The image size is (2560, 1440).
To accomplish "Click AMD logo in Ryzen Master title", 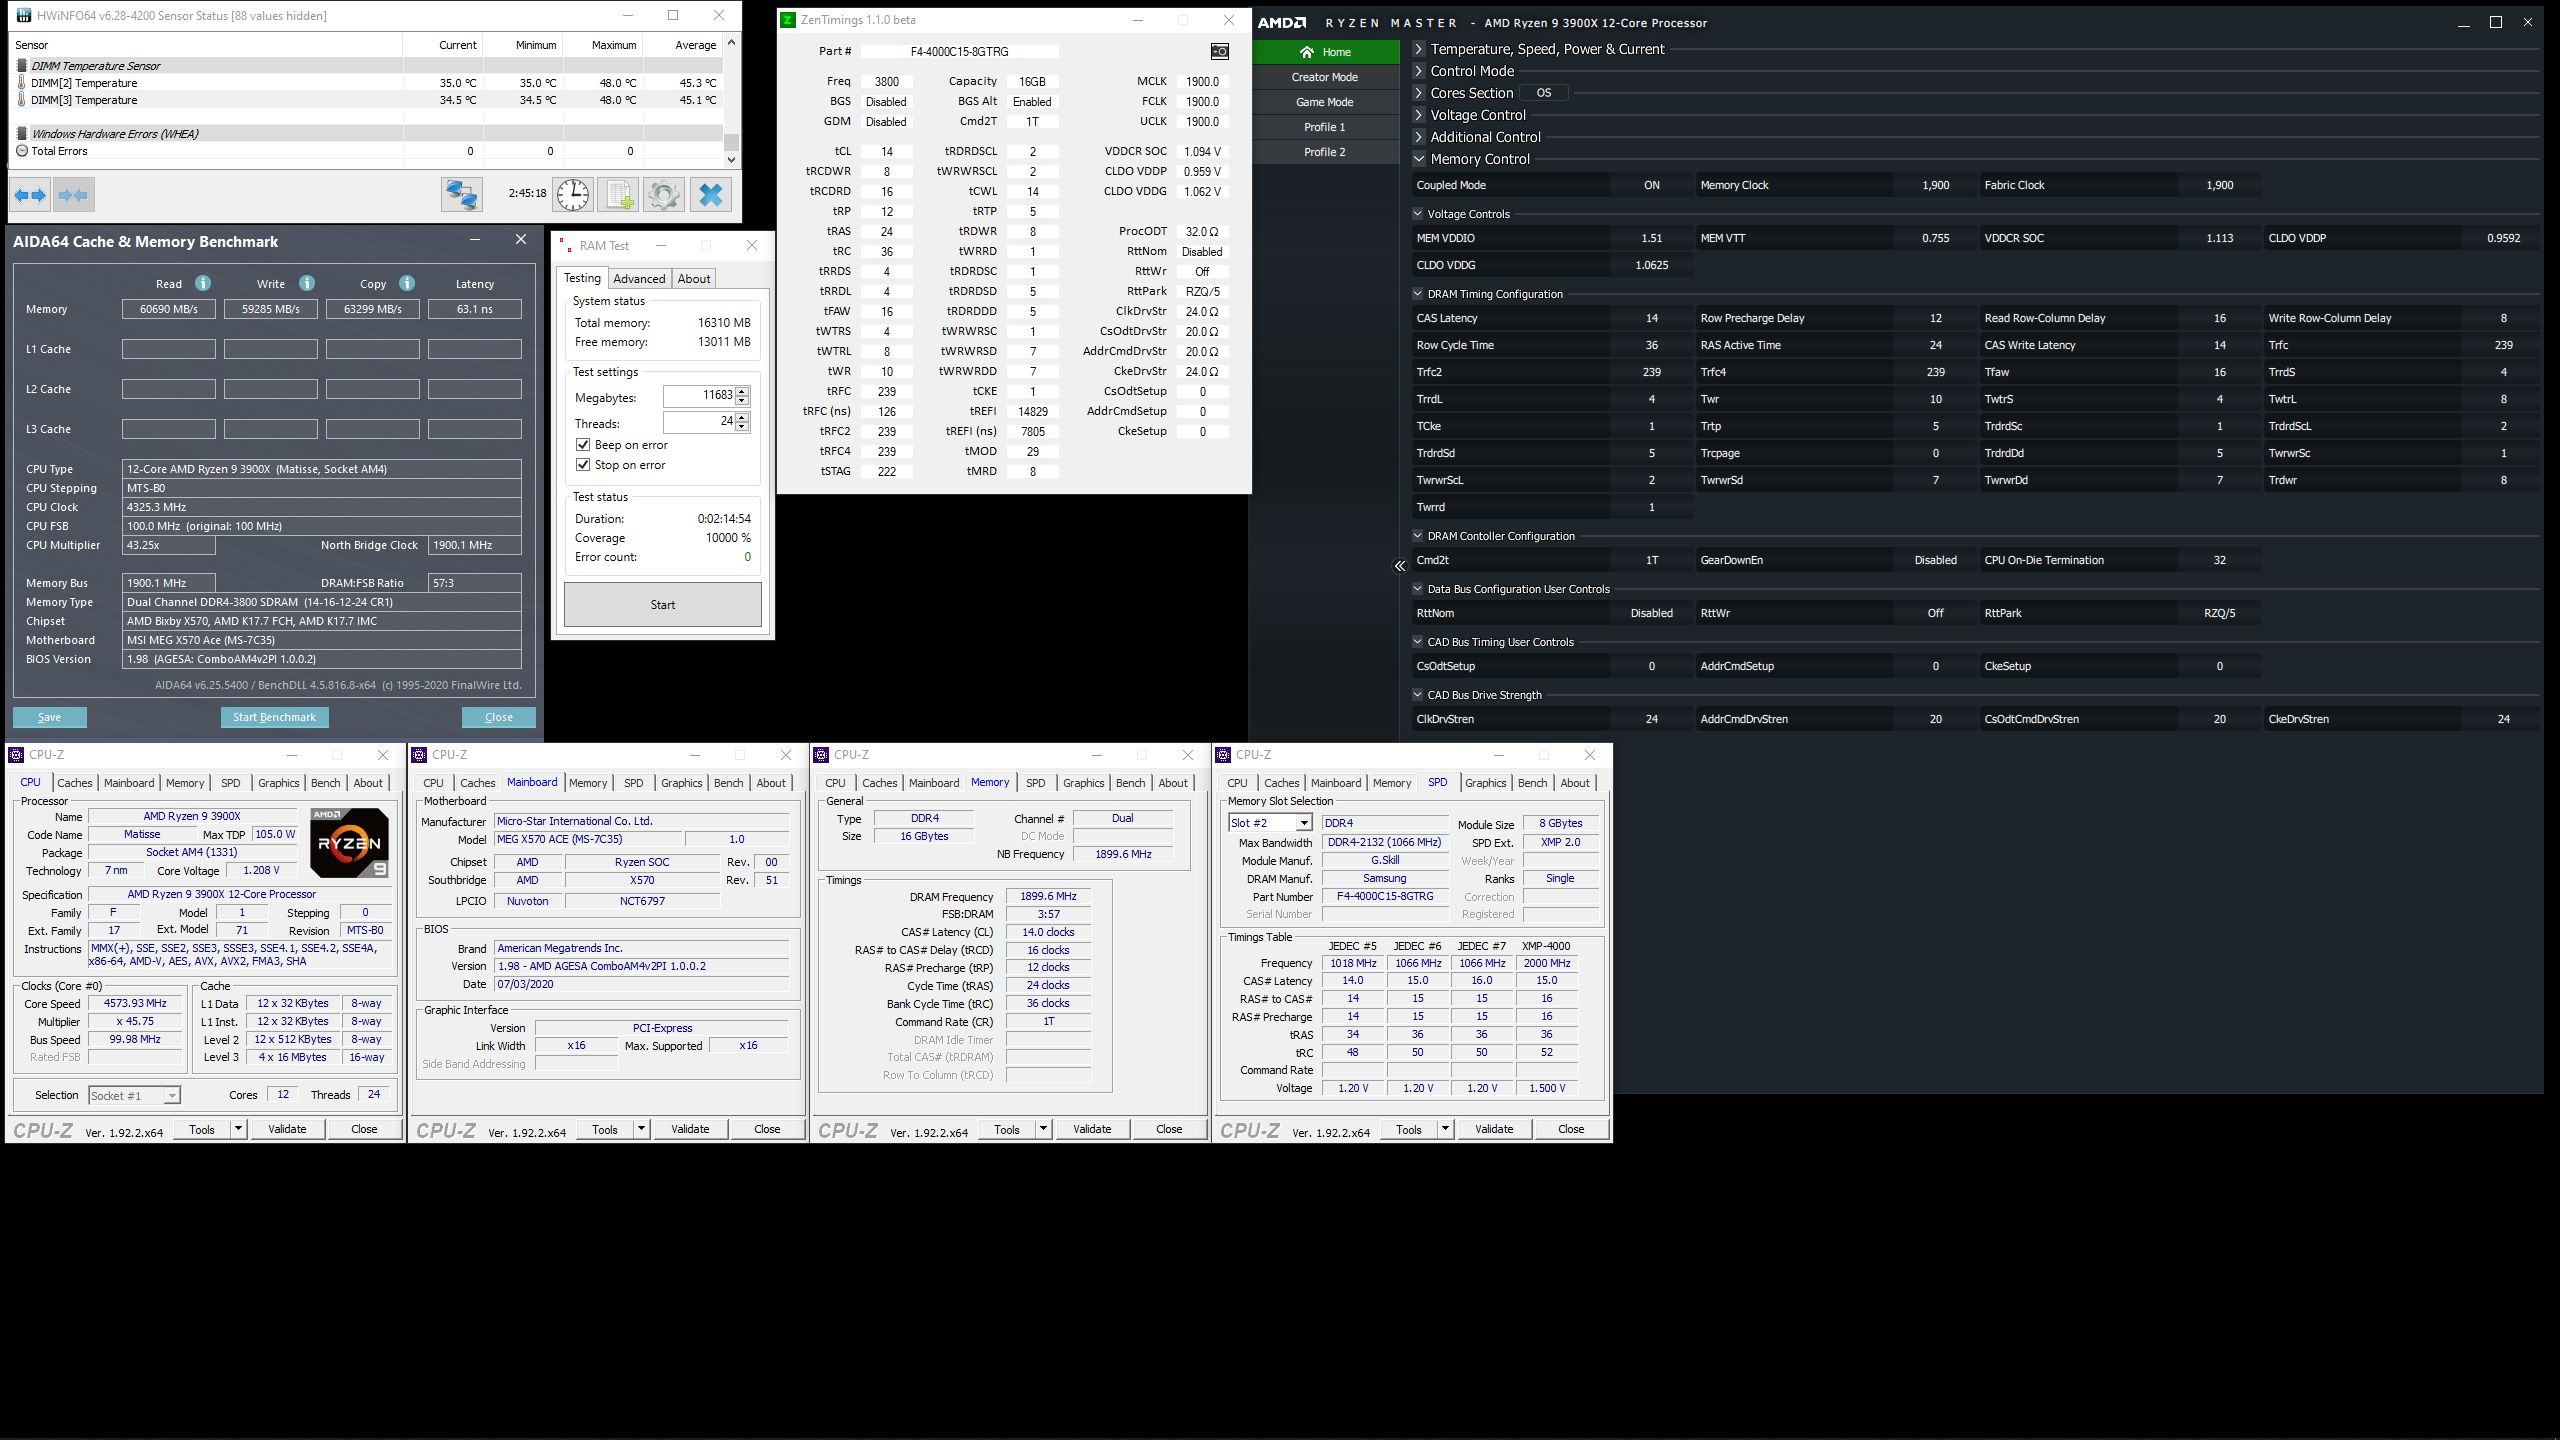I will coord(1282,23).
